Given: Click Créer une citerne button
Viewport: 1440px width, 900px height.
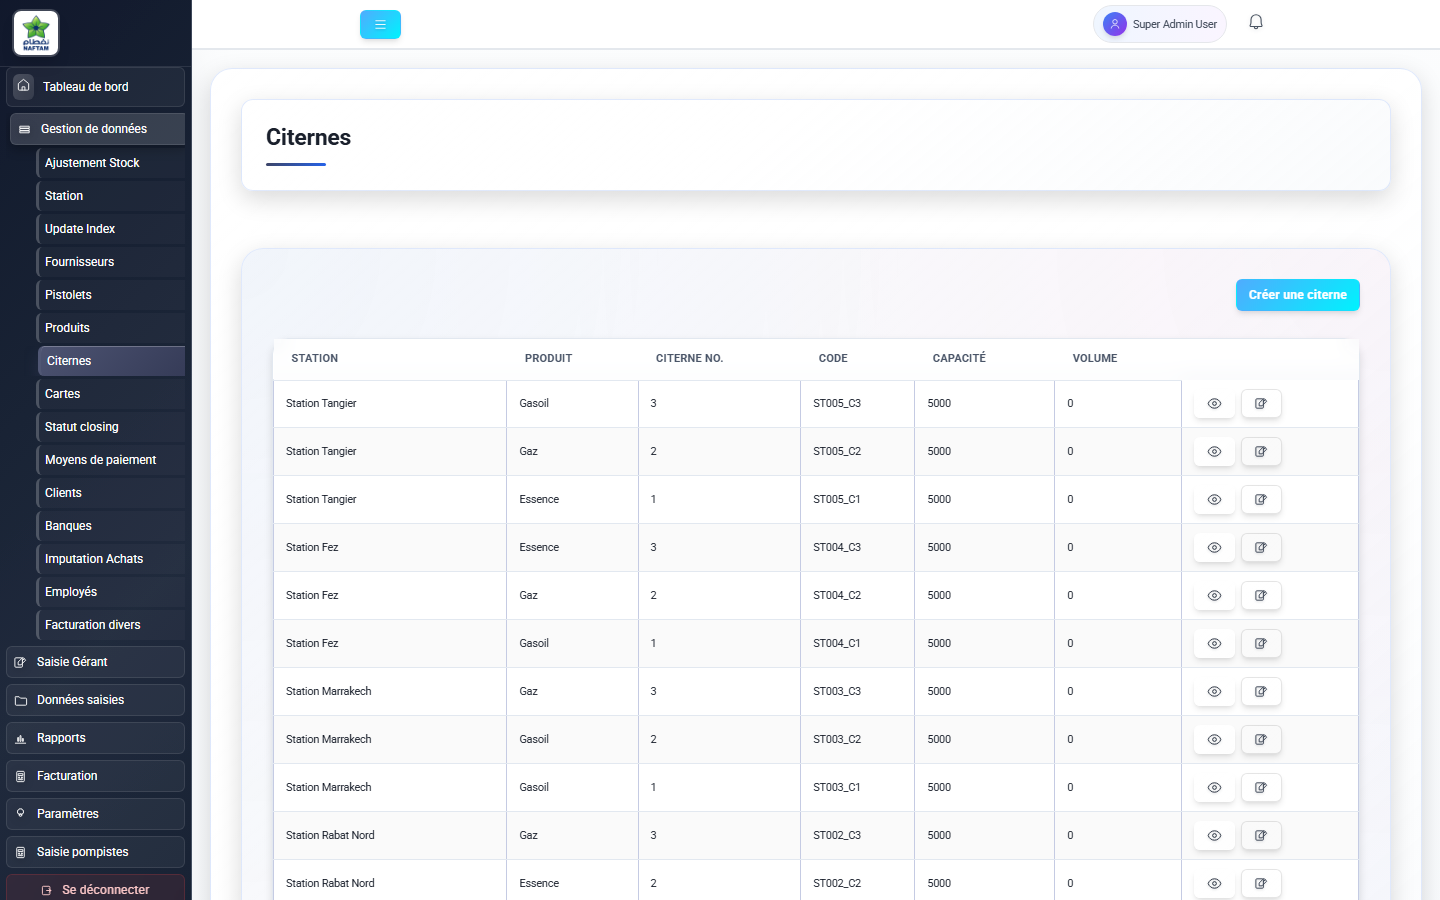Looking at the screenshot, I should (1297, 295).
